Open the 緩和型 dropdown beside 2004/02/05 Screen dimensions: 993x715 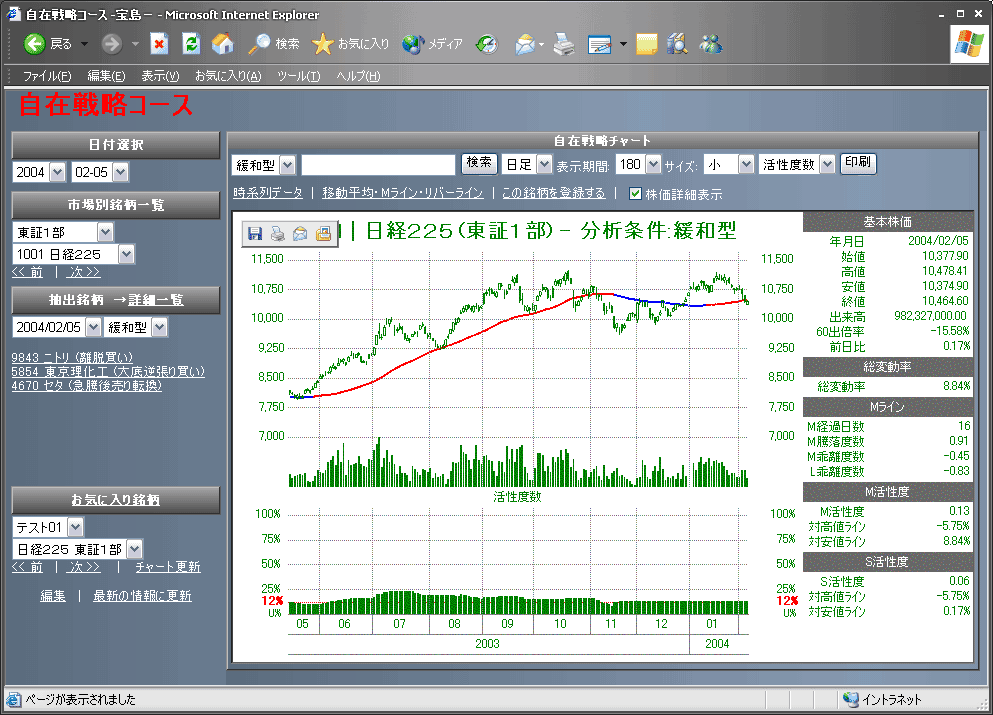point(160,327)
